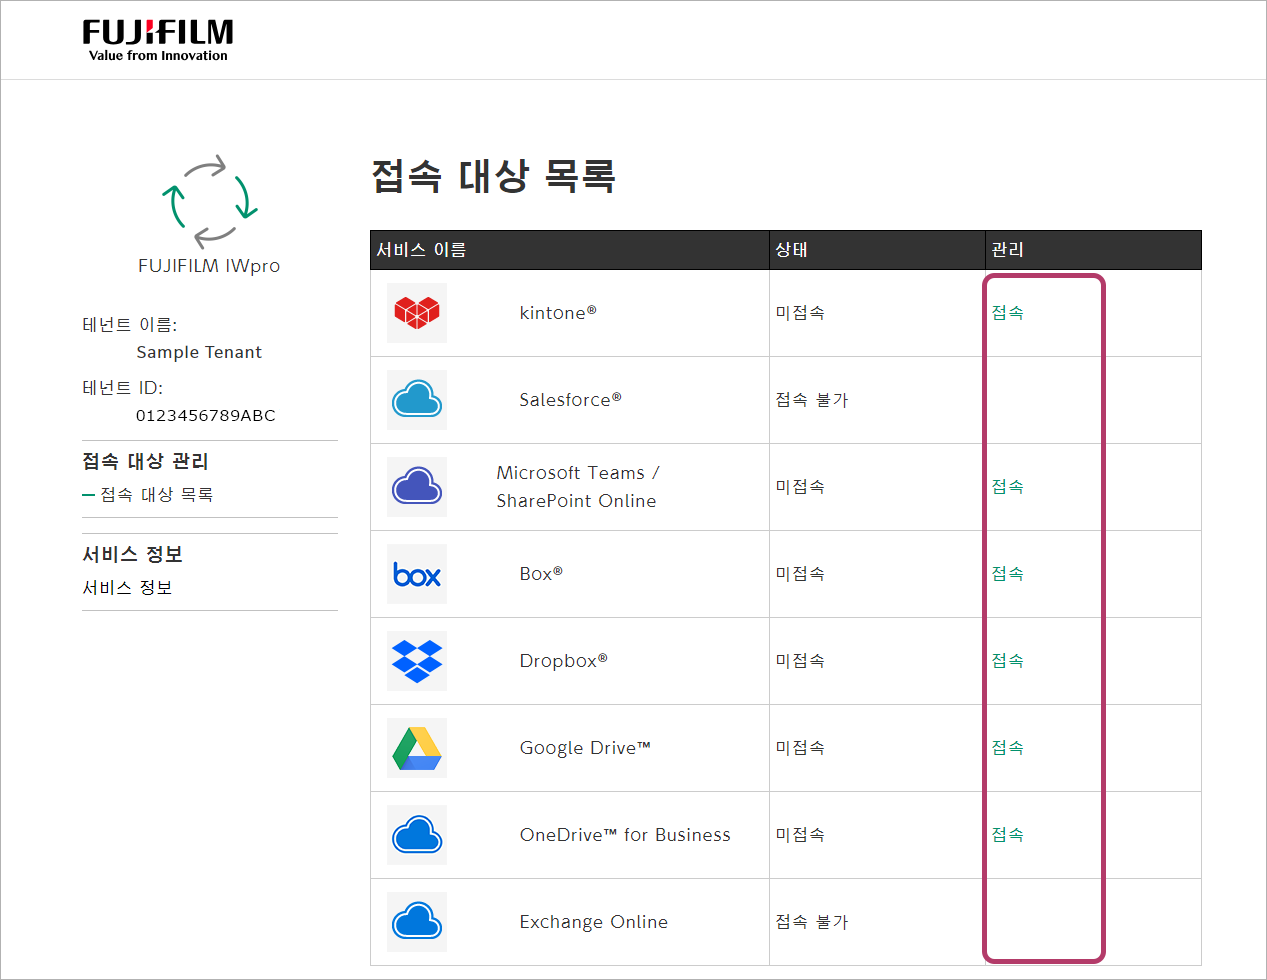
Task: Click the Salesforce cloud icon
Action: coord(417,400)
